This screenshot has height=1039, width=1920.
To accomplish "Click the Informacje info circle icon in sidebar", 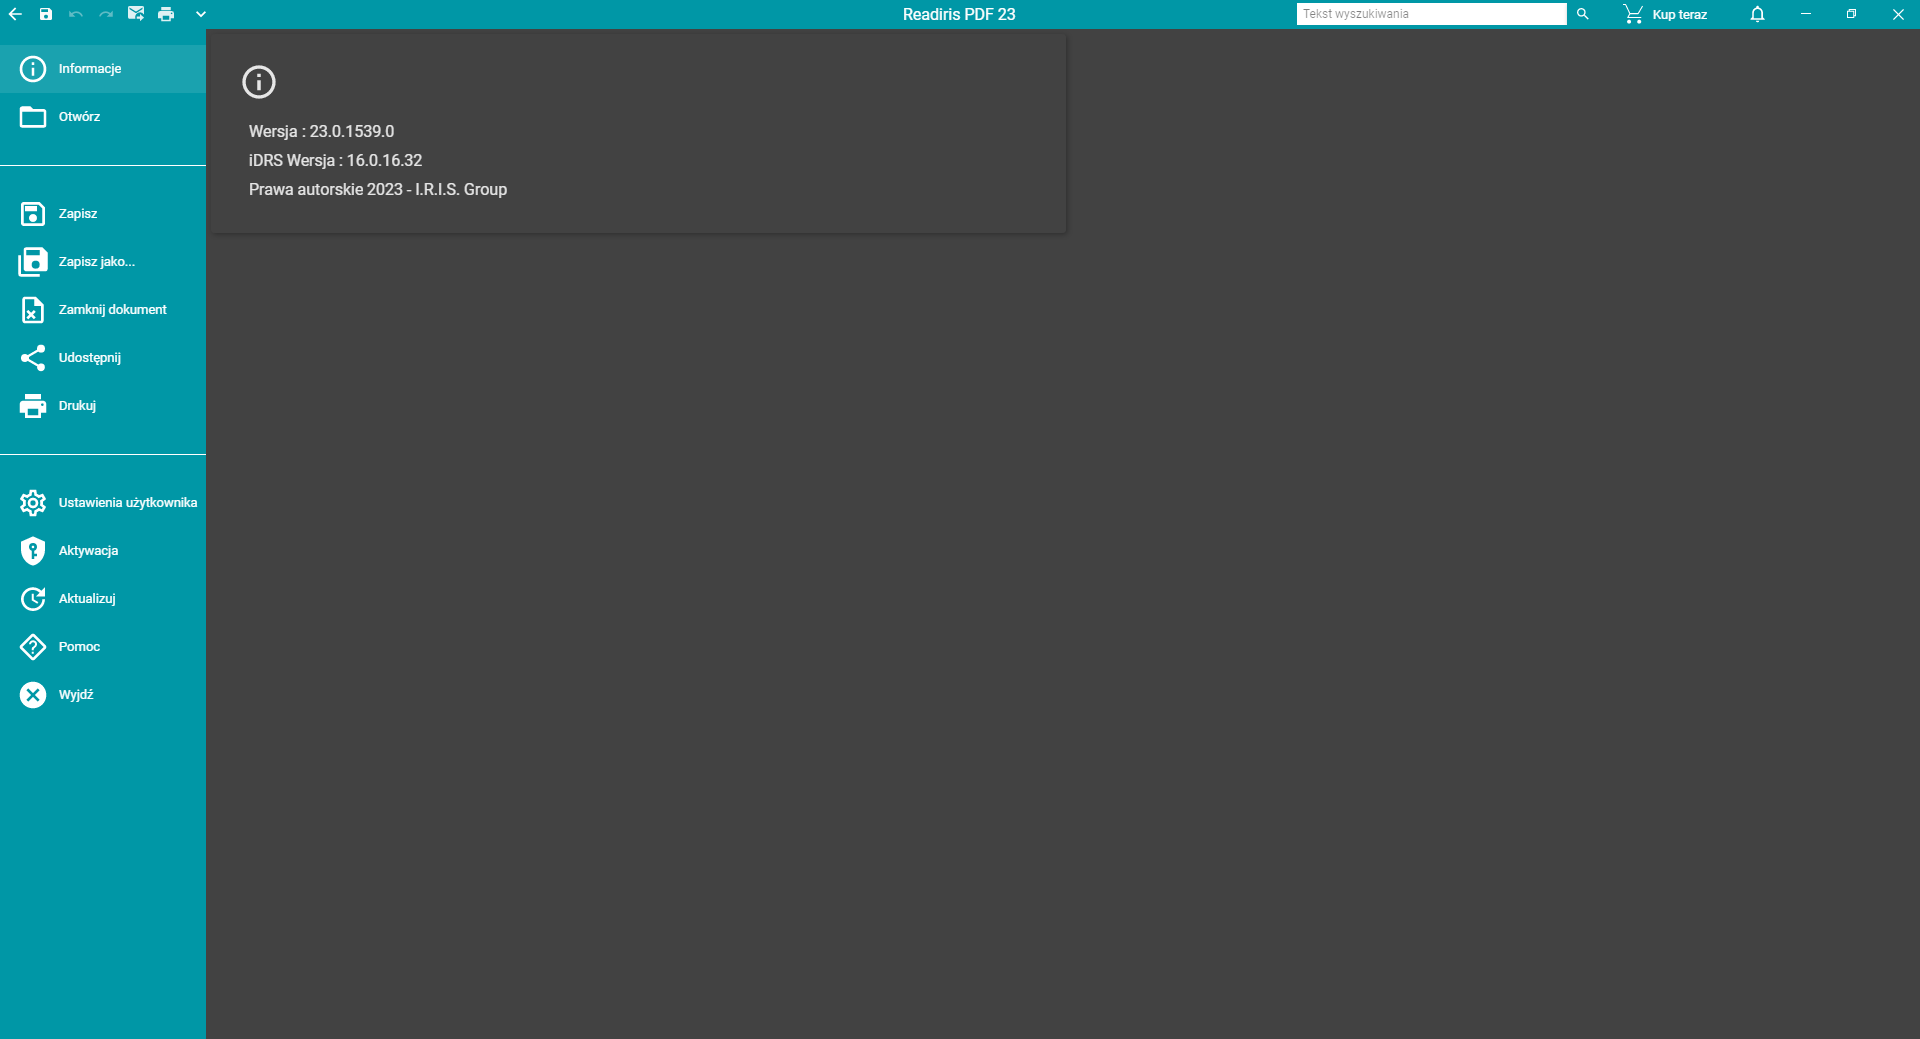I will (x=33, y=69).
